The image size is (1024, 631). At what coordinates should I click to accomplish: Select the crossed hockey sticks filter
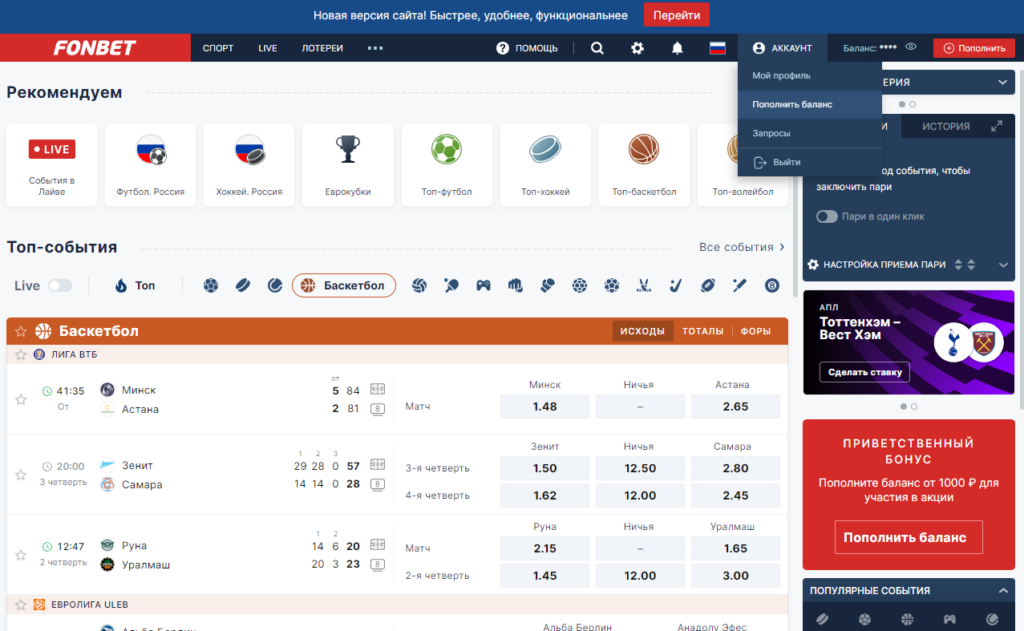[x=644, y=285]
